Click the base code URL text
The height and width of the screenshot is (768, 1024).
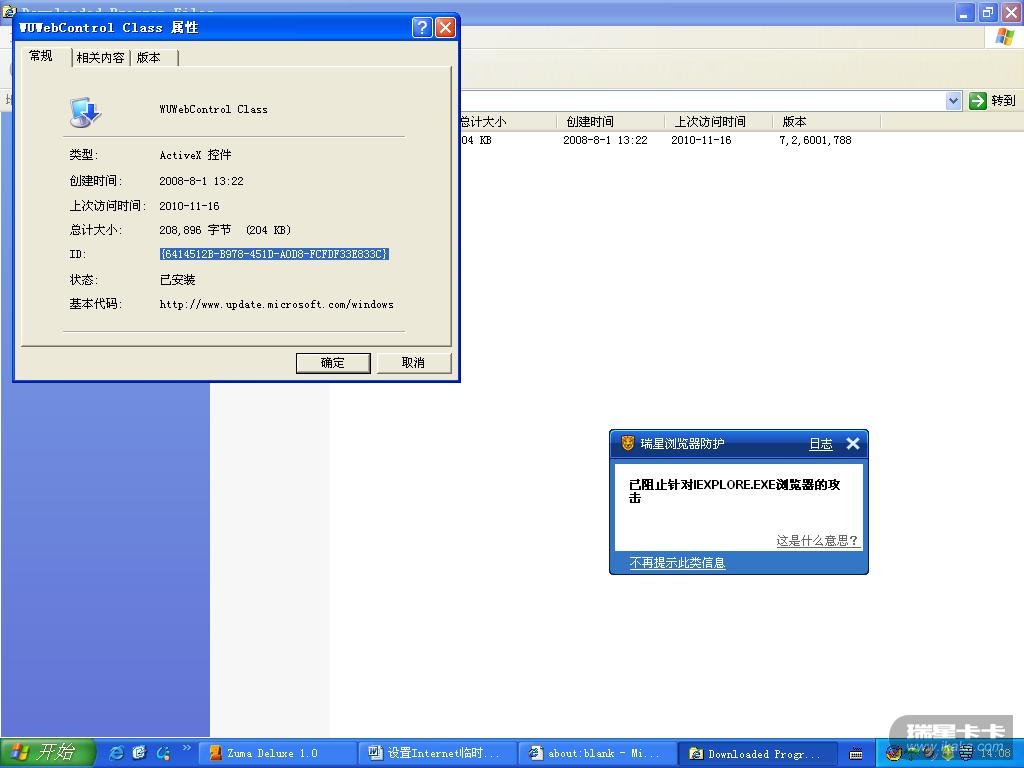(276, 304)
